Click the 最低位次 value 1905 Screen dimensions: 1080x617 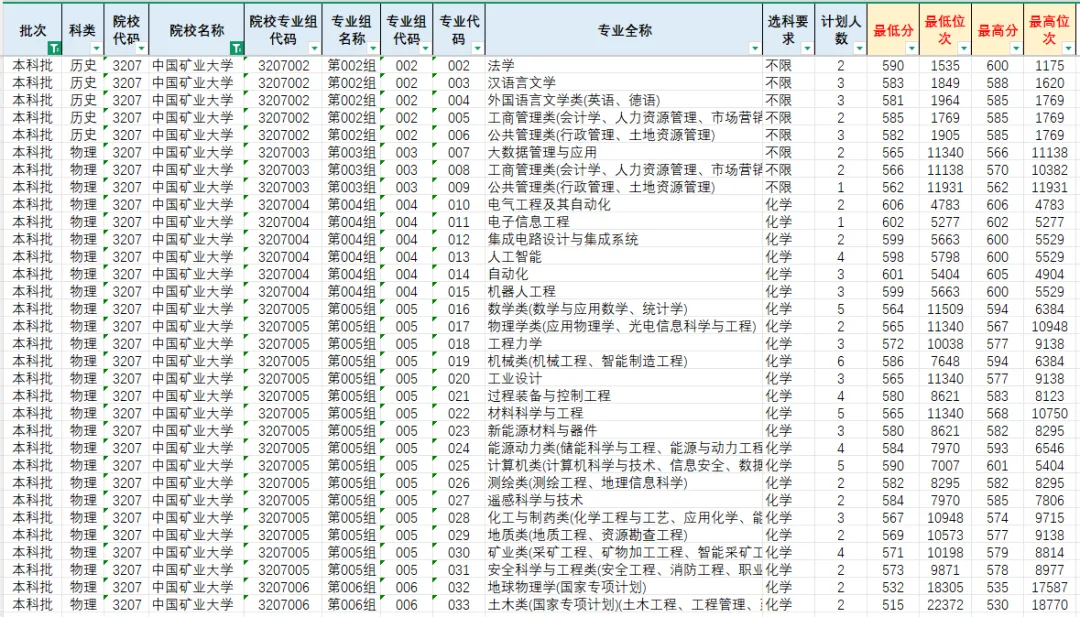click(945, 135)
